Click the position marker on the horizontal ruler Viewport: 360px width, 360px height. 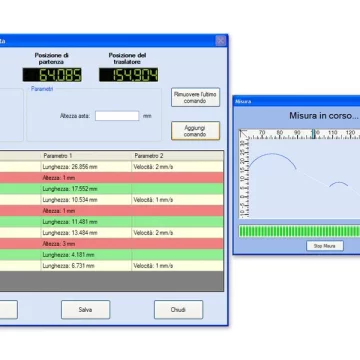313,134
